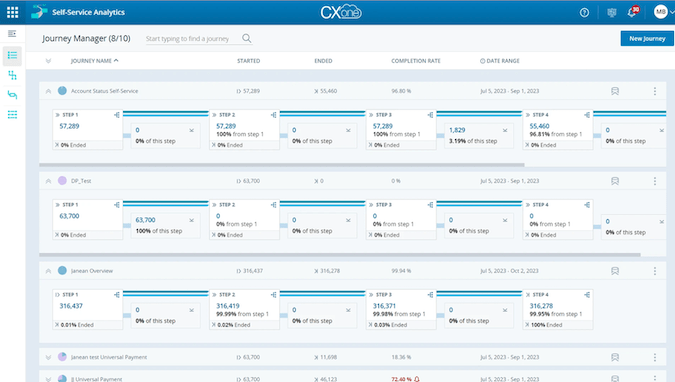Collapse the DP_Test journey row
The width and height of the screenshot is (675, 382).
tap(48, 181)
